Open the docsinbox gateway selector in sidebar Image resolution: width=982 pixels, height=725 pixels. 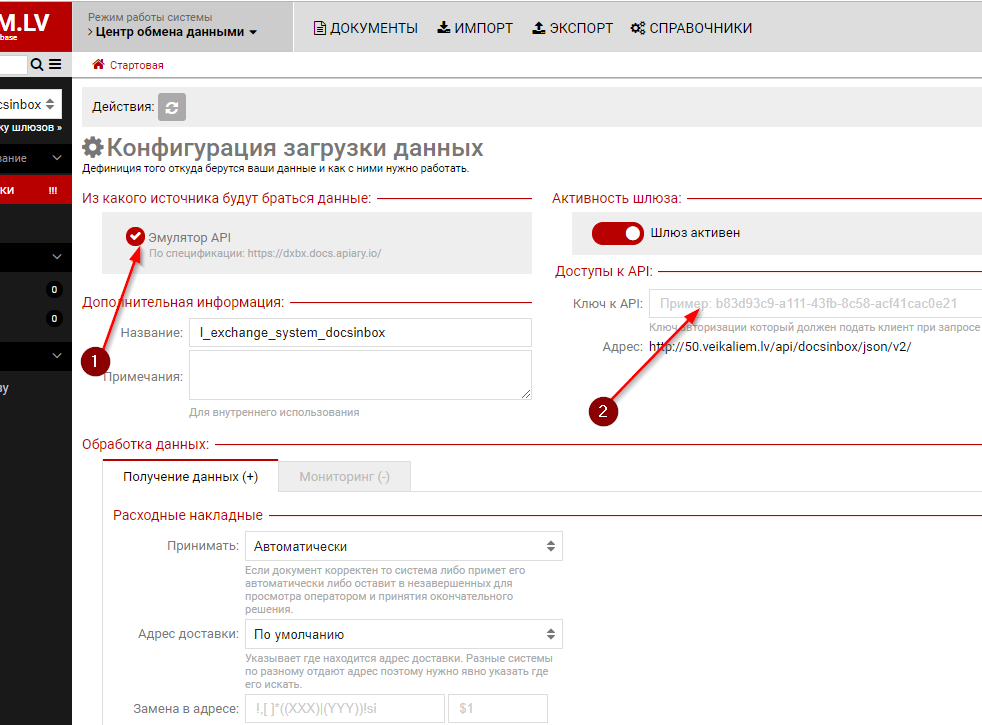click(30, 104)
